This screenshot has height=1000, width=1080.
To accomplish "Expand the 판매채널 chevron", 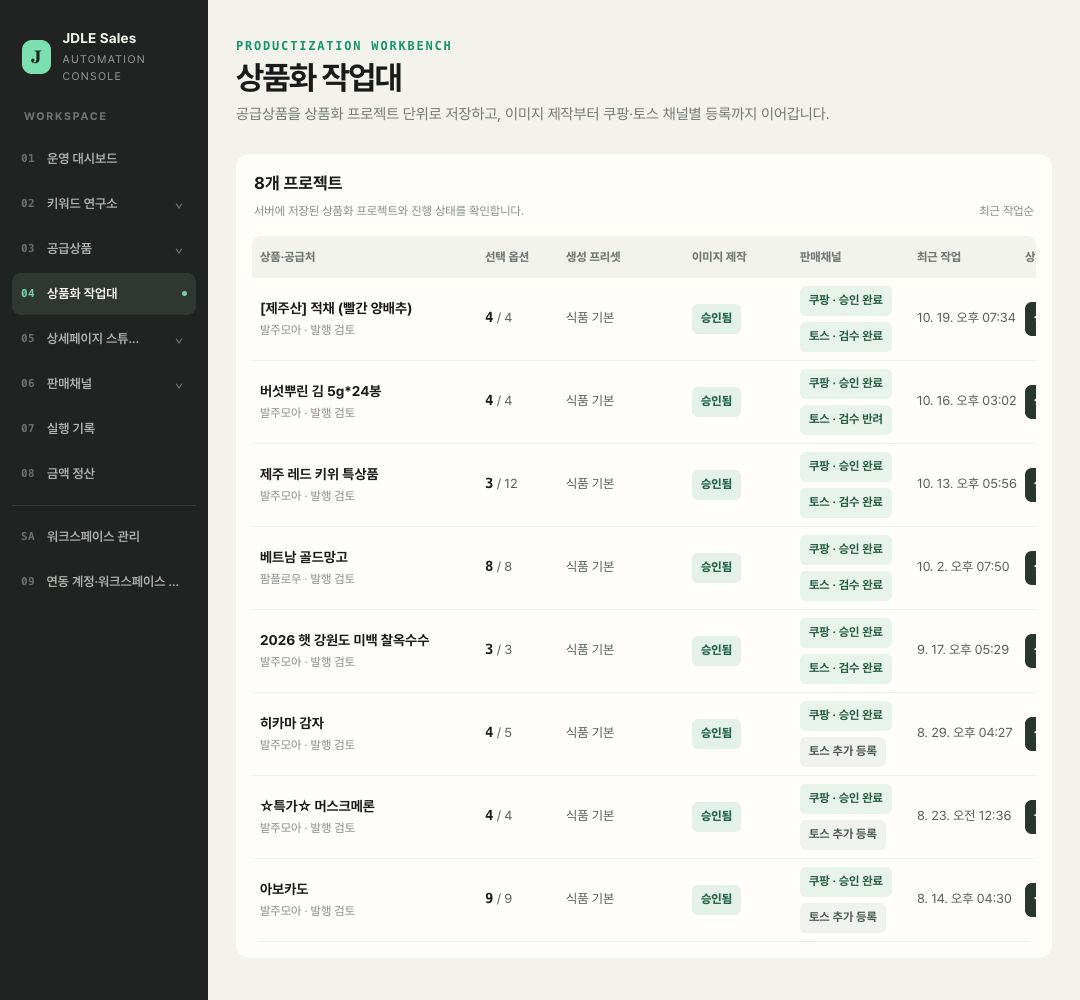I will [x=179, y=386].
